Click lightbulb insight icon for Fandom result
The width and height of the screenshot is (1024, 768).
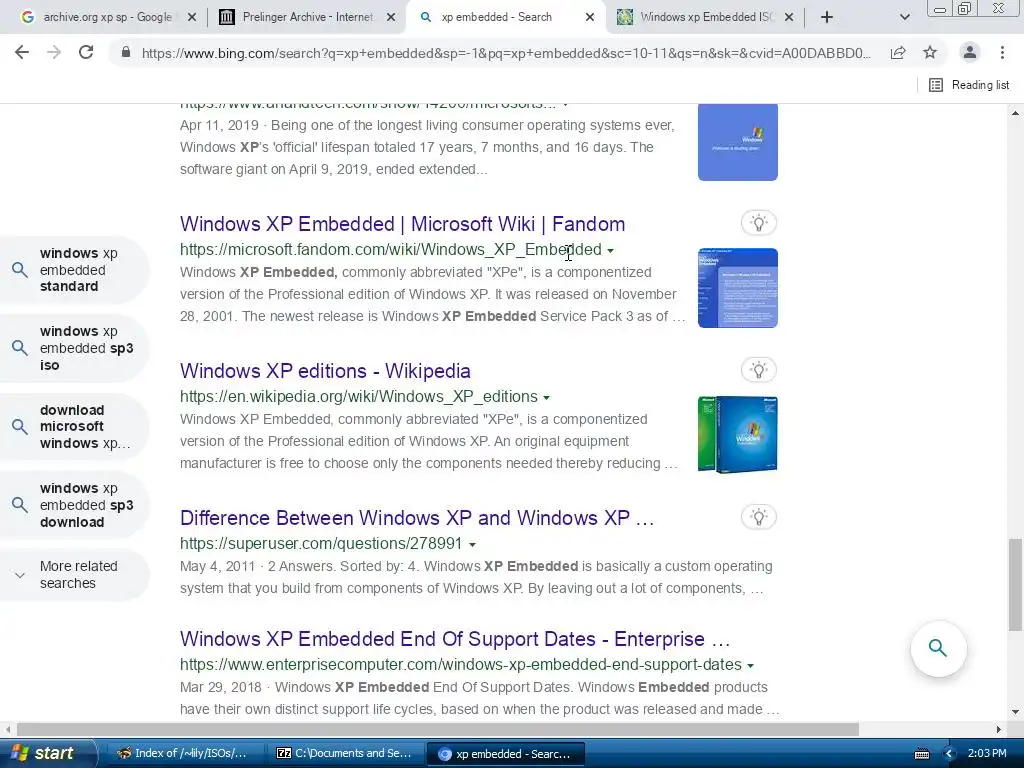click(759, 223)
